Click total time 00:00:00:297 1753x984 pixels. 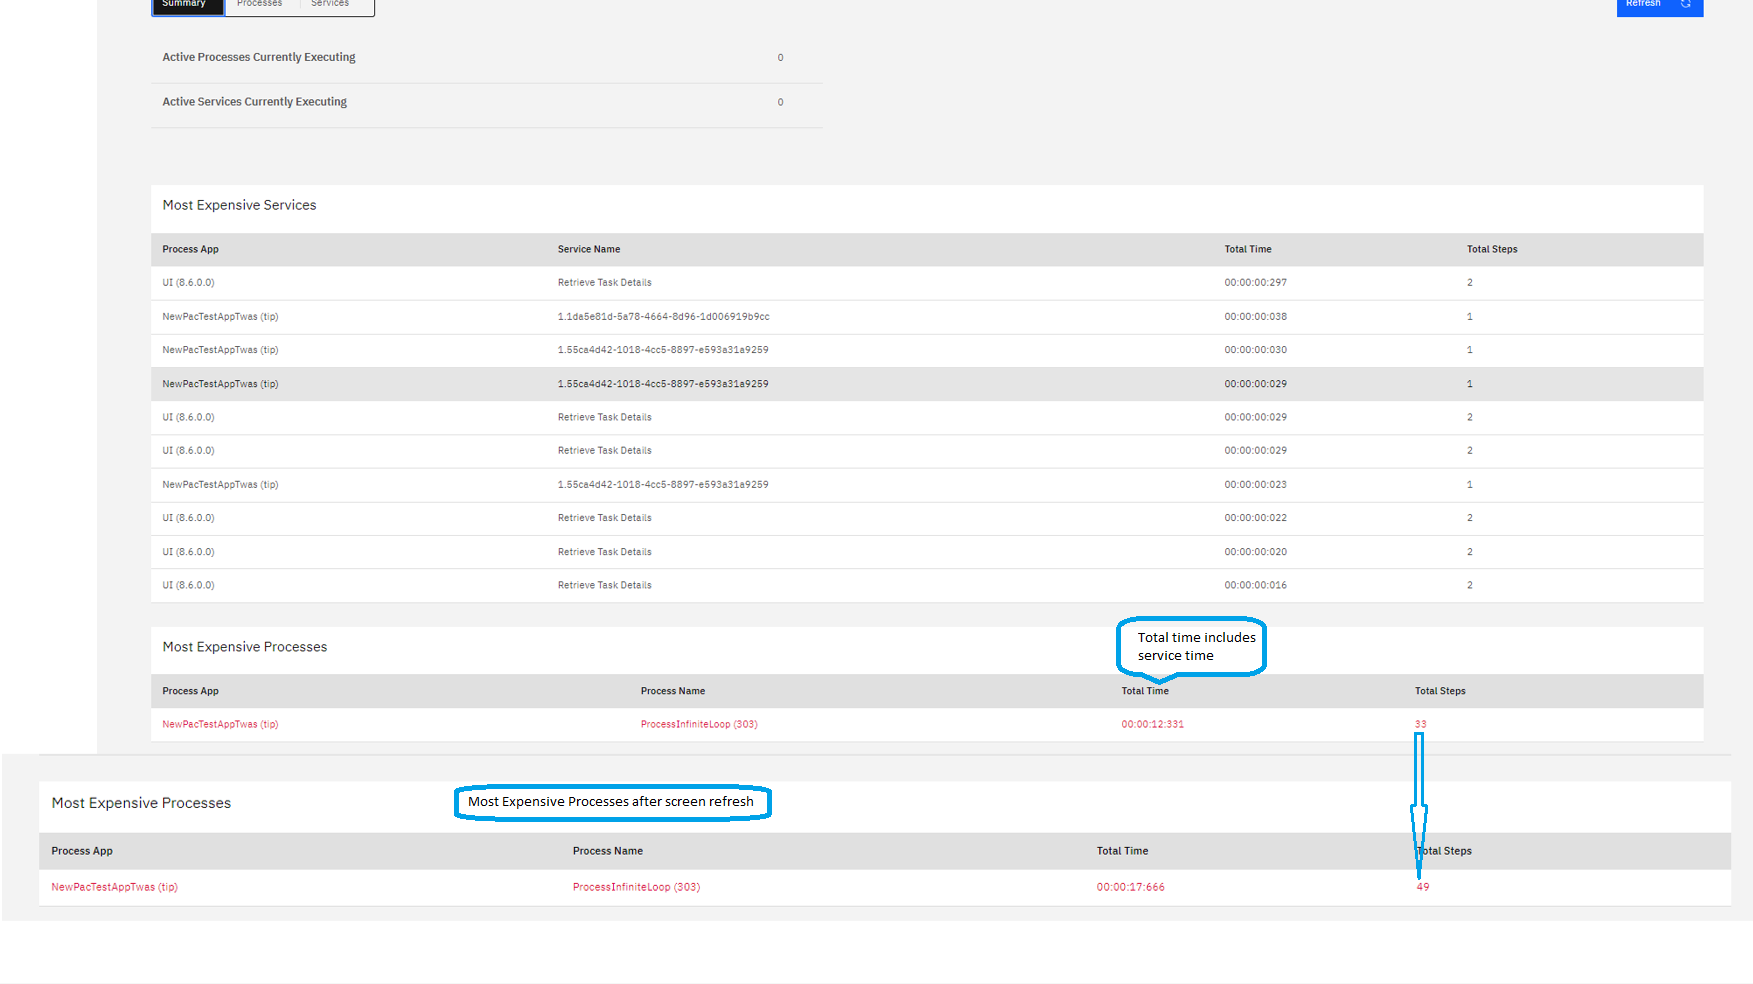click(1256, 283)
